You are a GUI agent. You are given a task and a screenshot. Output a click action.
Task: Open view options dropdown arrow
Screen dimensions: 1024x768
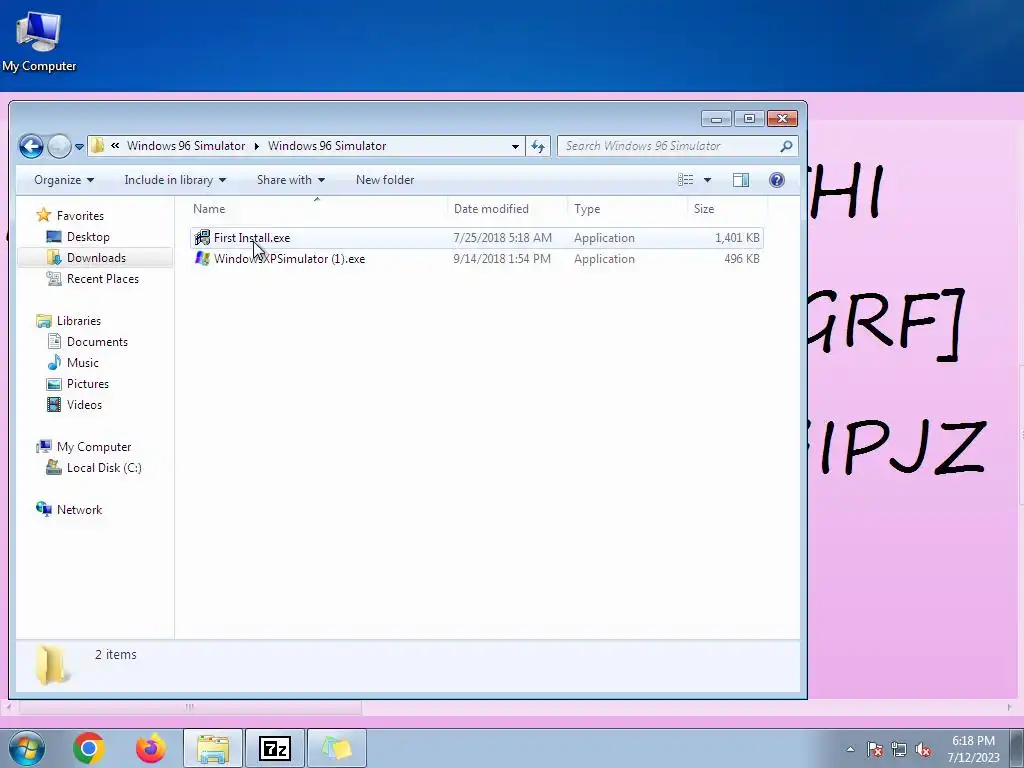707,180
